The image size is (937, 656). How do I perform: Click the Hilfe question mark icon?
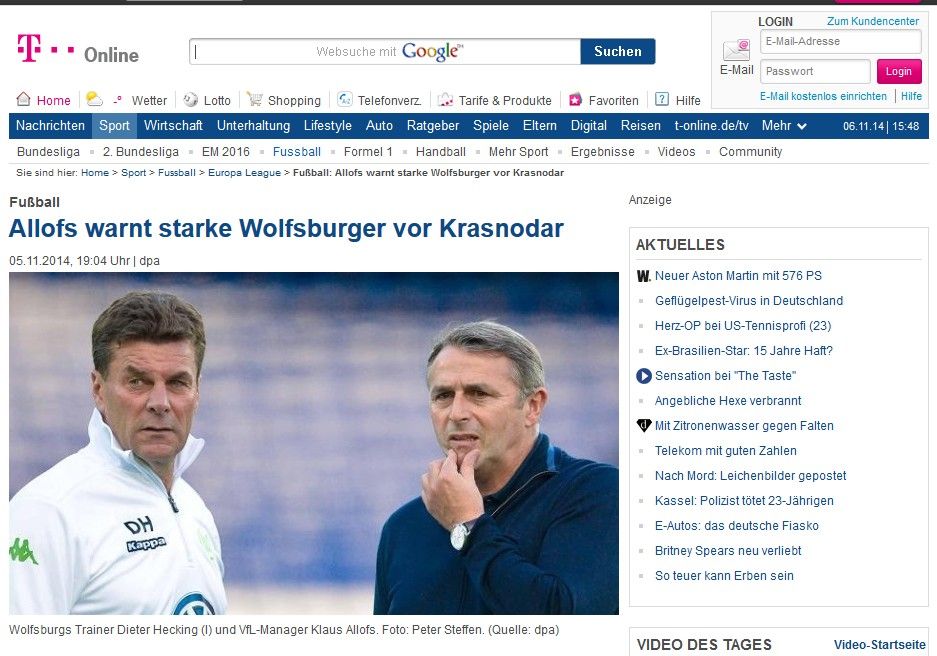[x=662, y=99]
